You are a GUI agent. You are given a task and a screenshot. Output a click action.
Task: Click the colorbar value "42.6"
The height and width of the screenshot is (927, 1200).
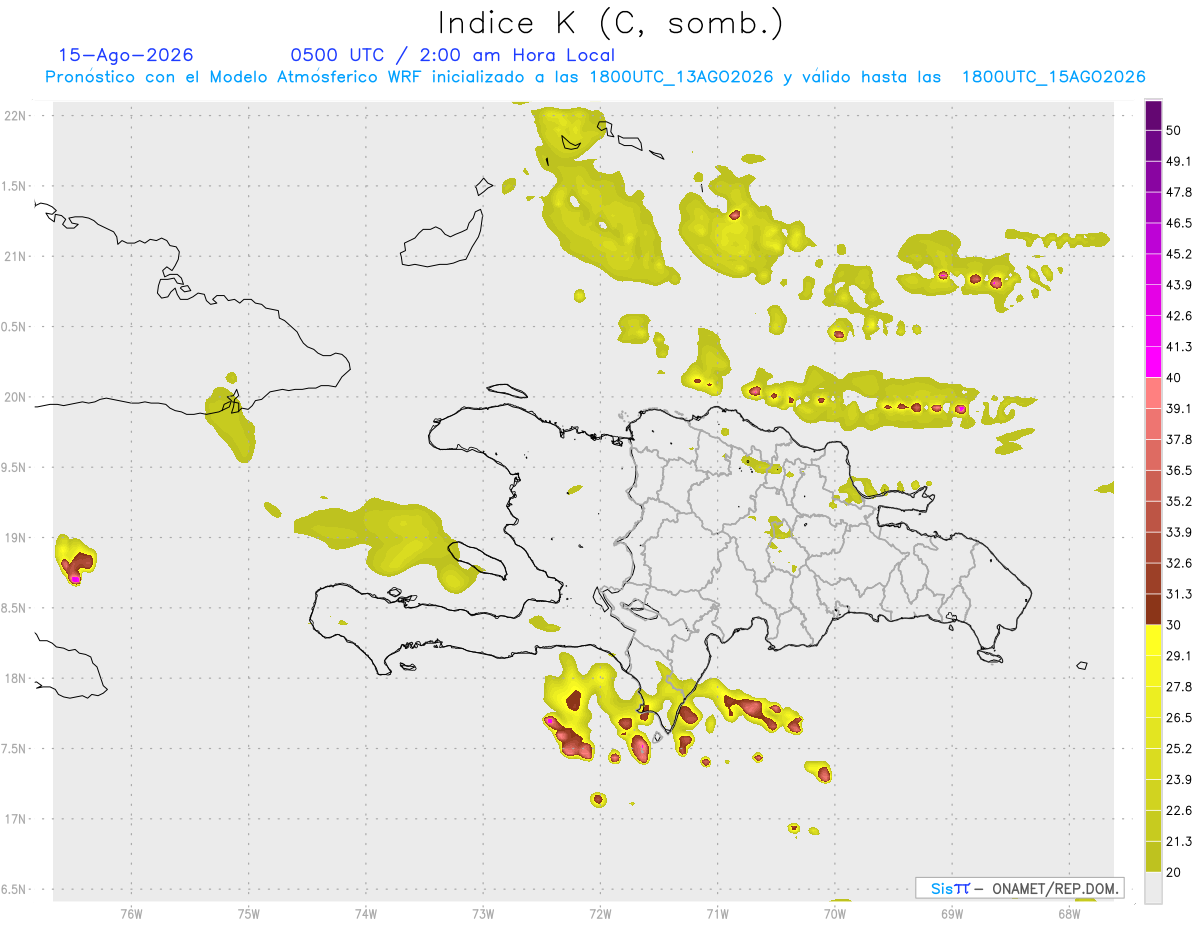point(1179,316)
